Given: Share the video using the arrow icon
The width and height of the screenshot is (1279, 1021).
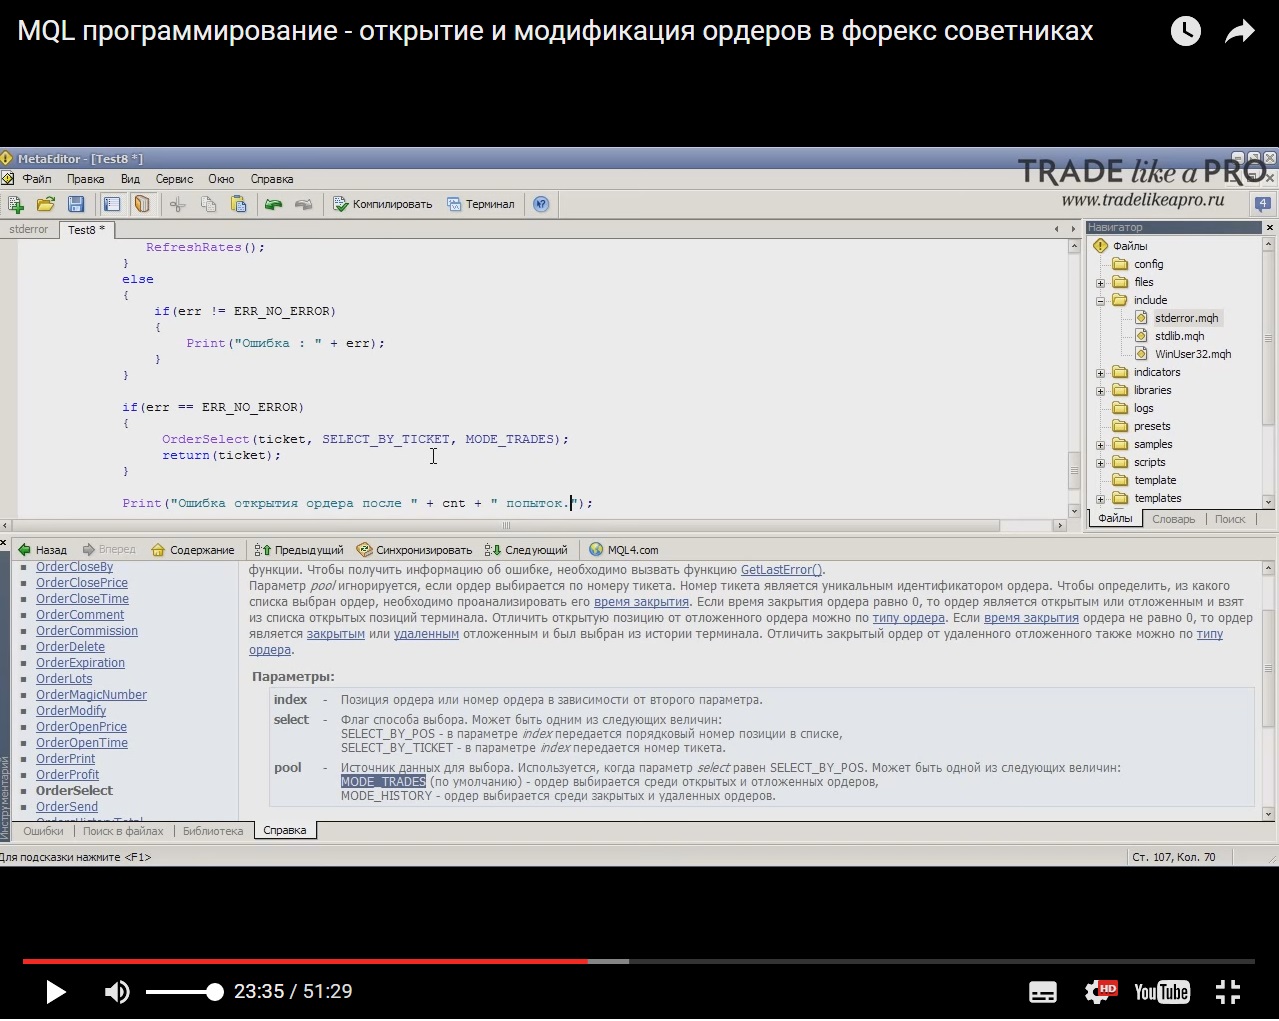Looking at the screenshot, I should pos(1240,32).
